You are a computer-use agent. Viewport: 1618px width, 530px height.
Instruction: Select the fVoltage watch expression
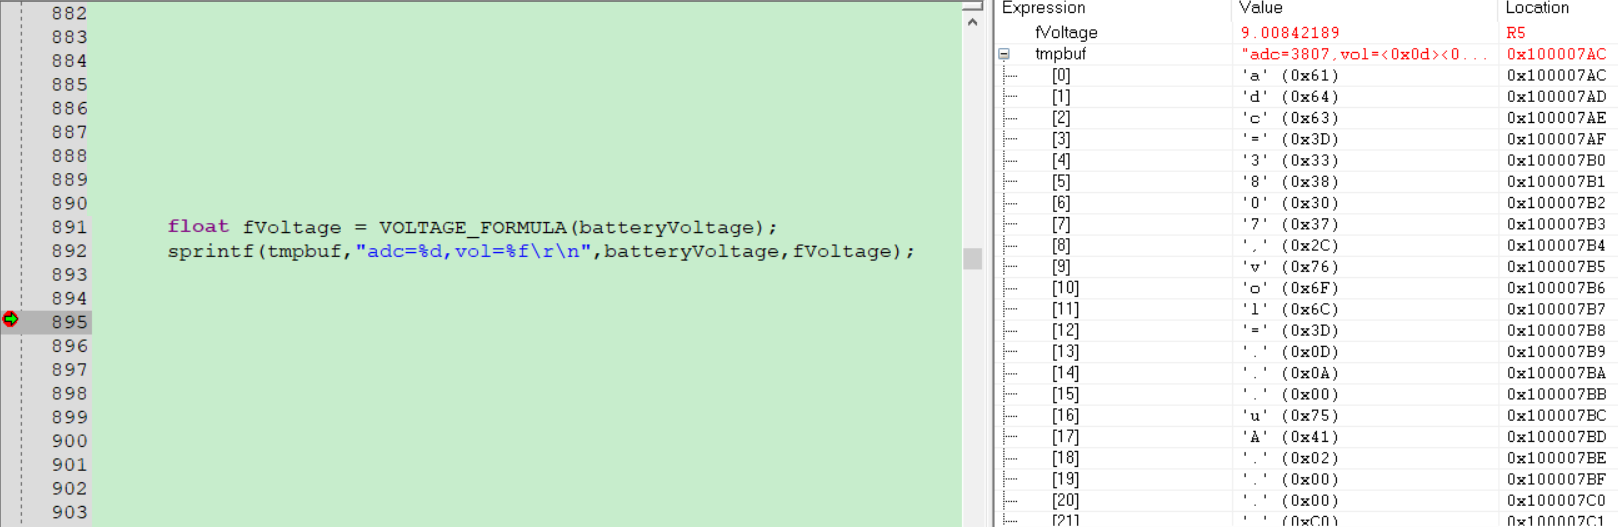pos(1066,33)
